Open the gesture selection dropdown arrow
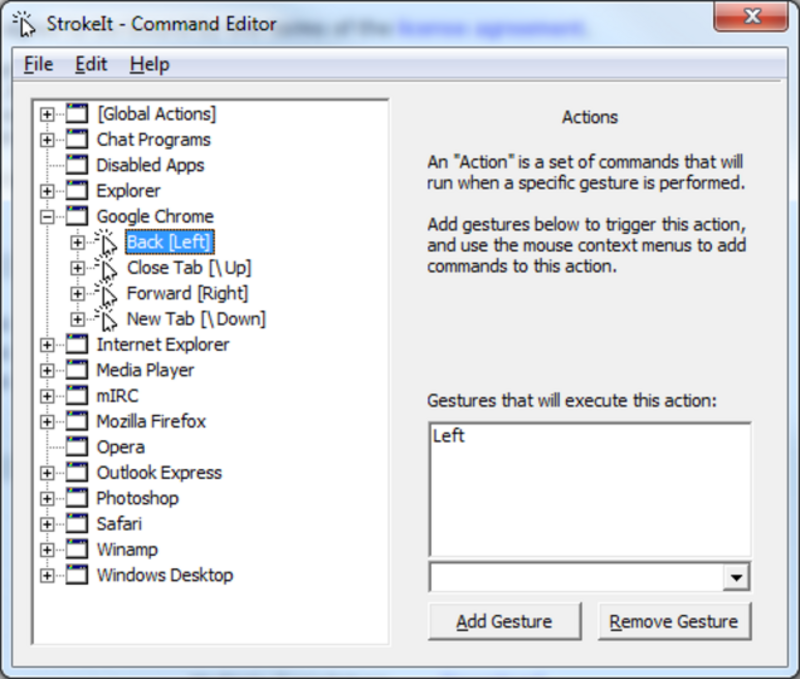The image size is (800, 679). [737, 577]
